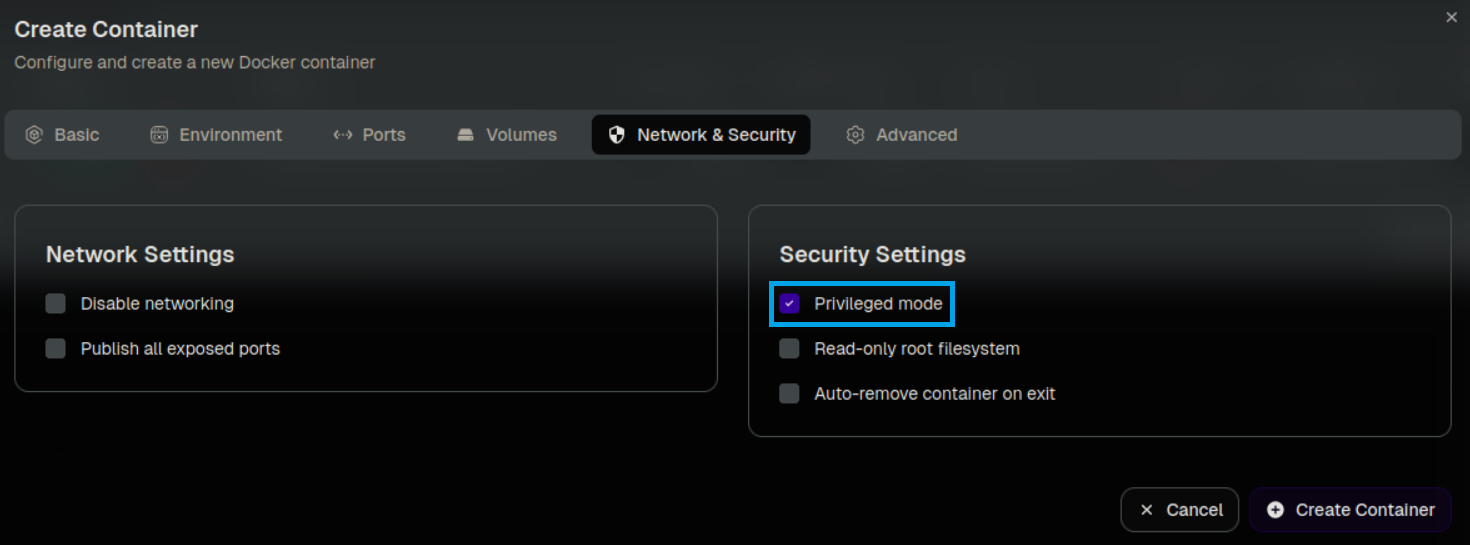This screenshot has height=545, width=1470.
Task: Cancel the container creation dialog
Action: (x=1180, y=510)
